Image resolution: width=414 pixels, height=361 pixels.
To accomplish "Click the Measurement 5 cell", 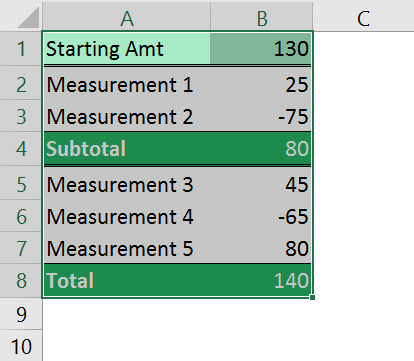I will 127,249.
